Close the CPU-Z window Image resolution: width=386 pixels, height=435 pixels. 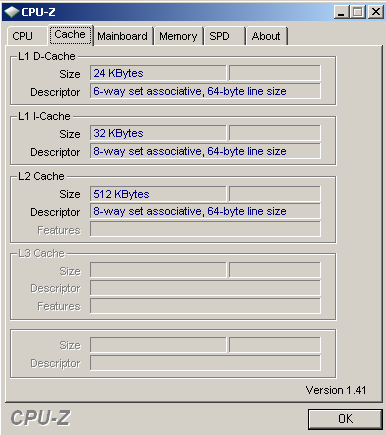(376, 12)
